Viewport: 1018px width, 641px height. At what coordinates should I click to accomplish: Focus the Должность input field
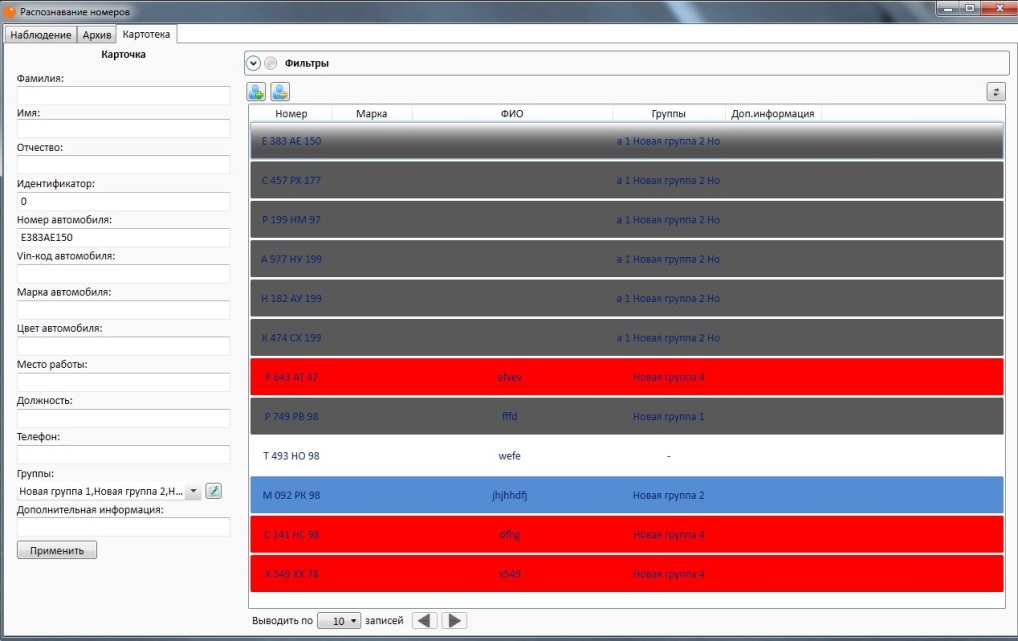click(x=123, y=418)
